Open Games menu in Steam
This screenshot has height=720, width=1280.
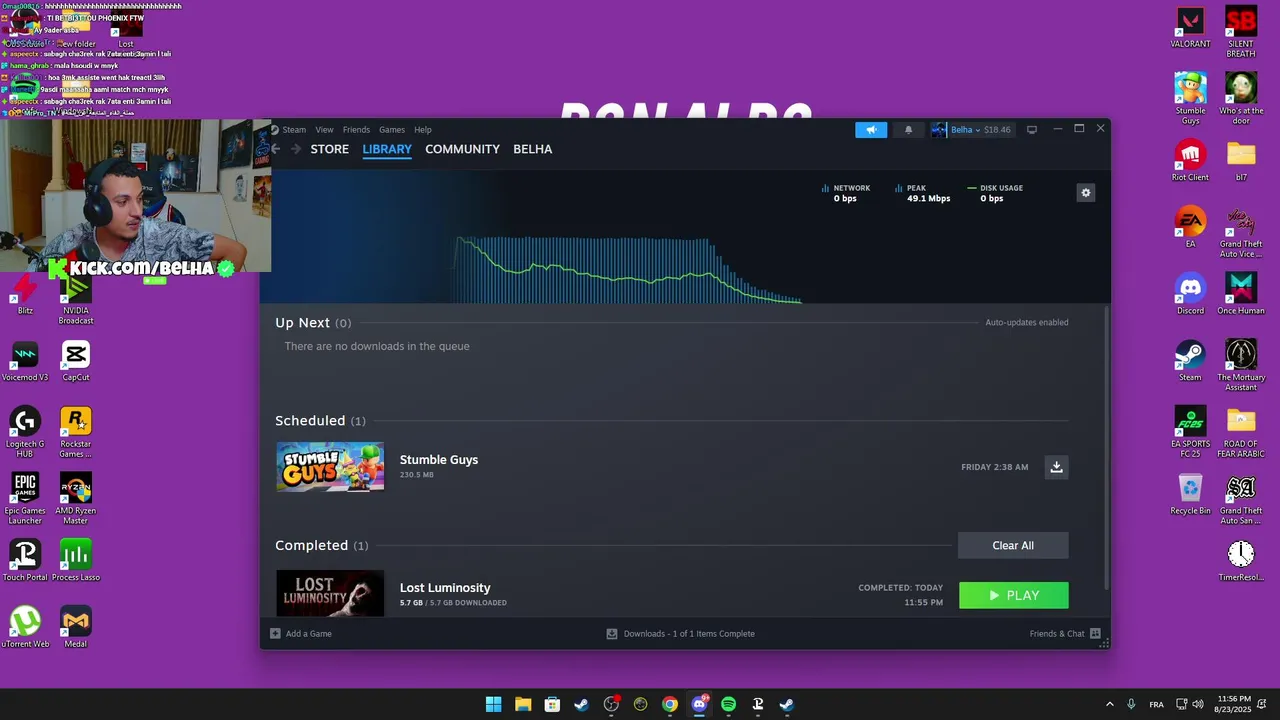pos(392,130)
